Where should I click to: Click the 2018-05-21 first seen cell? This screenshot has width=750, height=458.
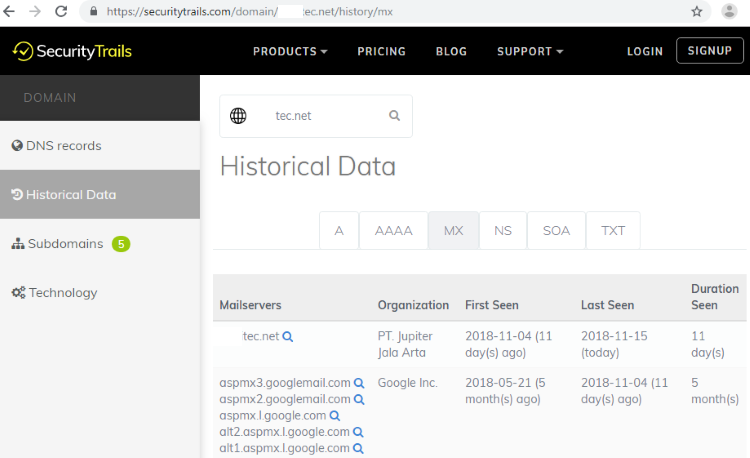pos(505,391)
